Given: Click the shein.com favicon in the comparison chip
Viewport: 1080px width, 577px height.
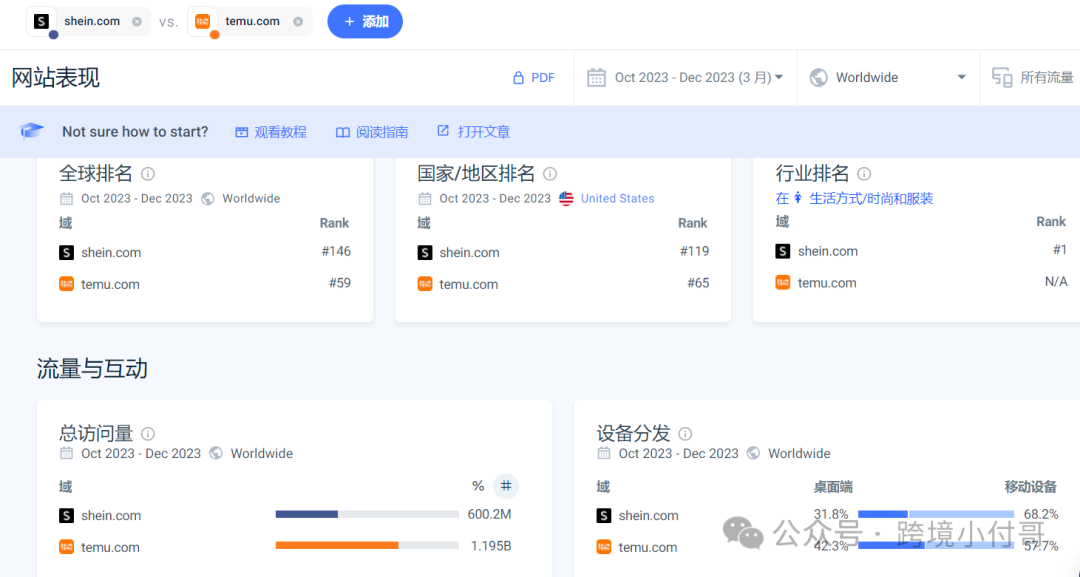Looking at the screenshot, I should (39, 20).
